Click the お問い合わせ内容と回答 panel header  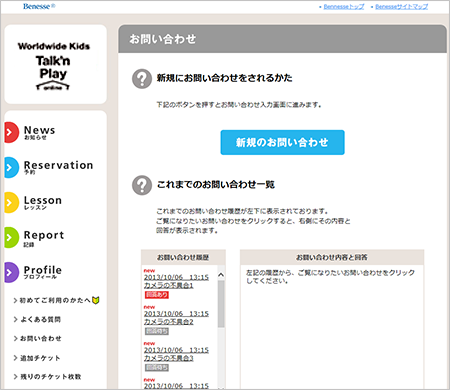tap(332, 257)
